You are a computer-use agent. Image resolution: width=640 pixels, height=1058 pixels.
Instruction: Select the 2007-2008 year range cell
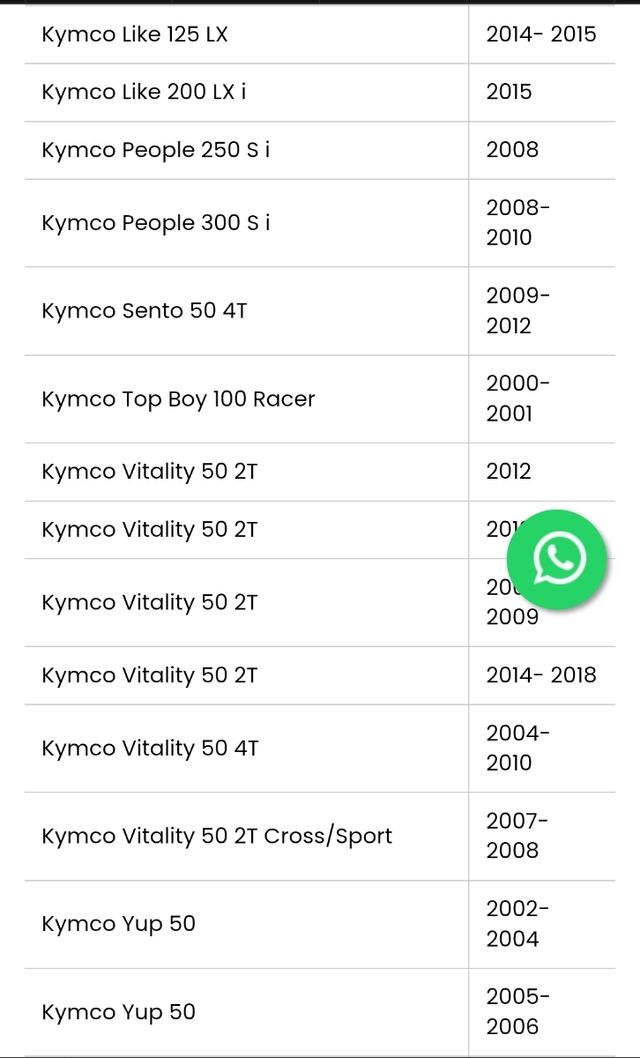click(x=517, y=836)
